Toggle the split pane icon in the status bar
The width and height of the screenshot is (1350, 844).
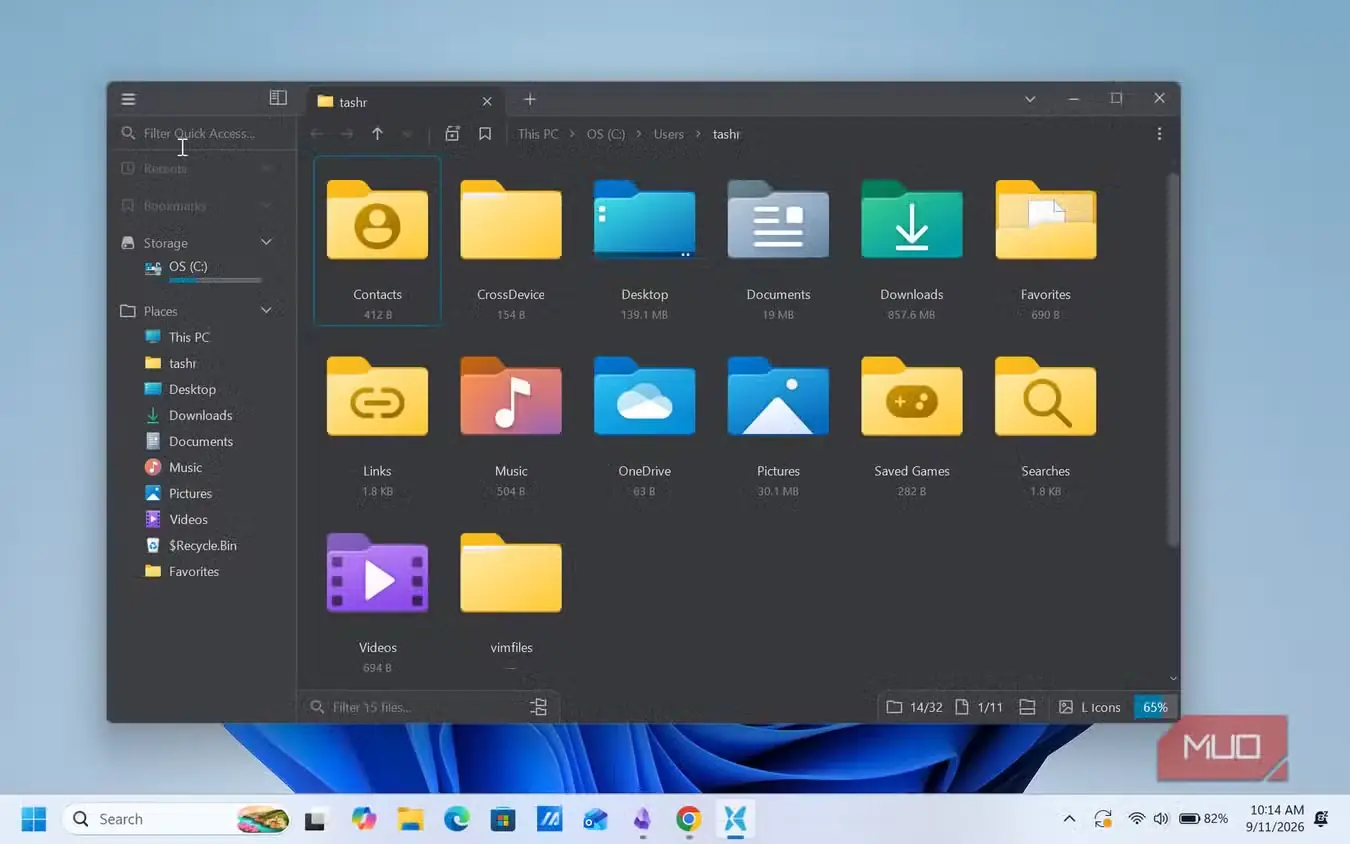pos(1027,707)
